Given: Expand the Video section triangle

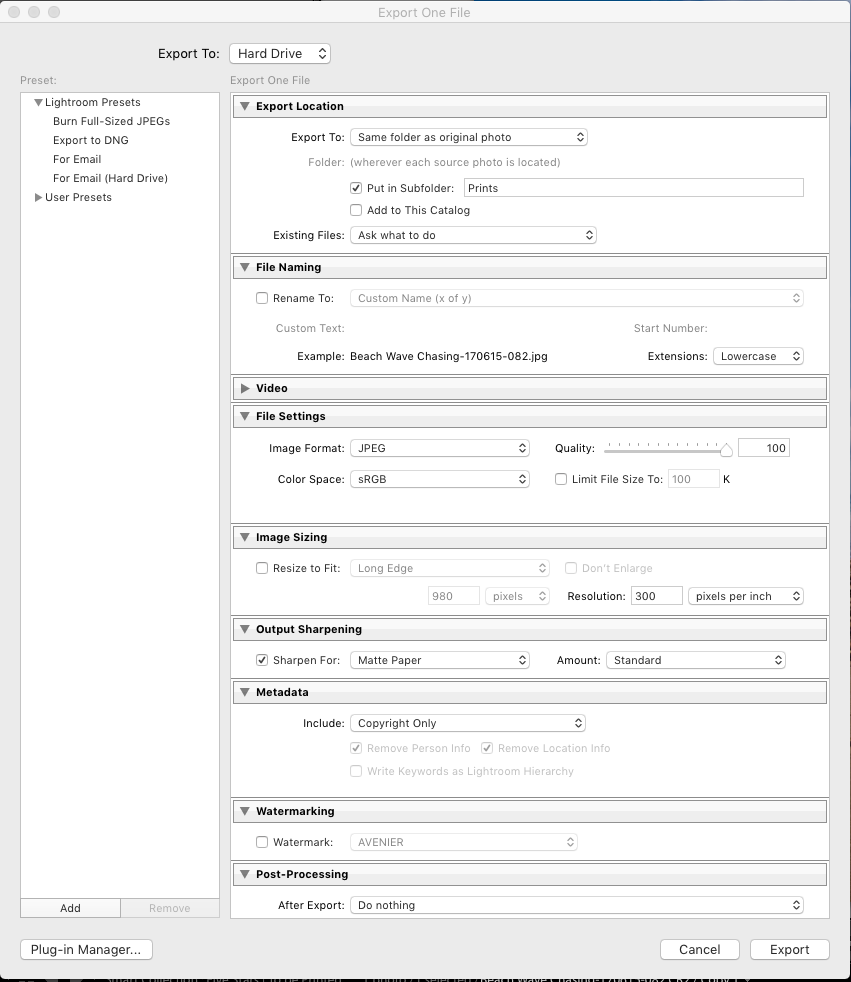Looking at the screenshot, I should click(245, 388).
